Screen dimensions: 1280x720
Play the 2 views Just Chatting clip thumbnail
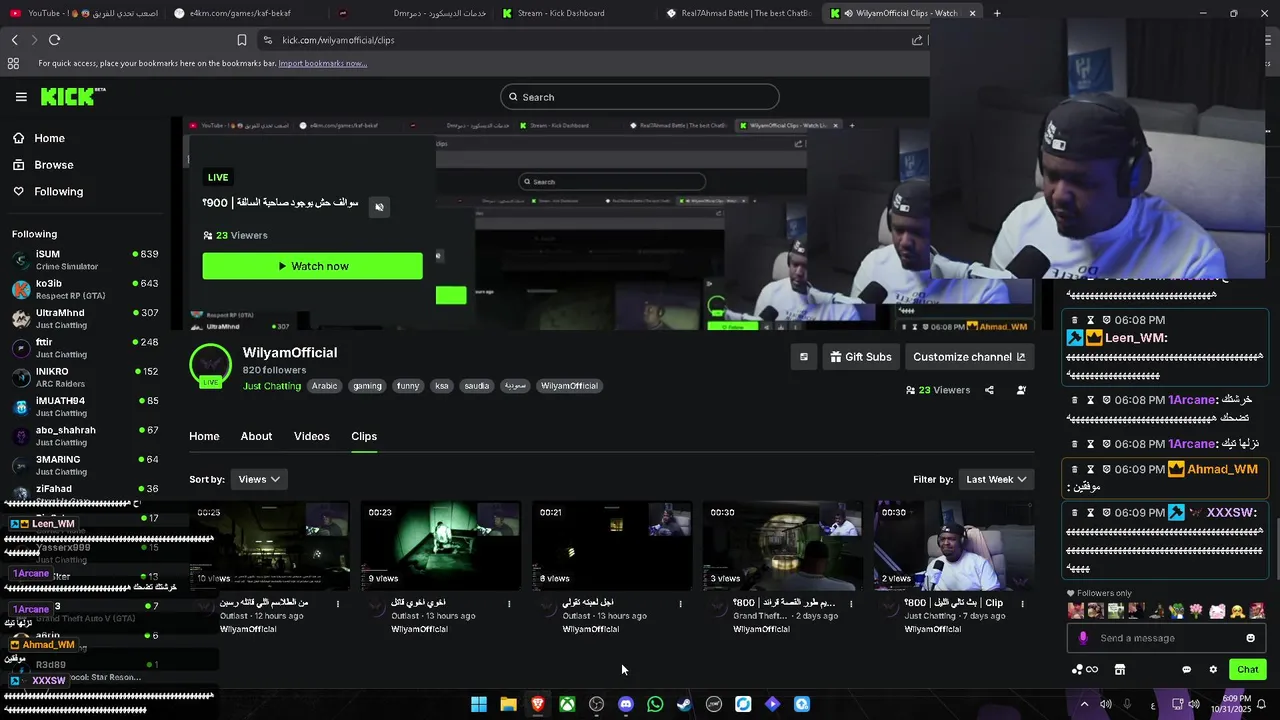pyautogui.click(x=953, y=546)
